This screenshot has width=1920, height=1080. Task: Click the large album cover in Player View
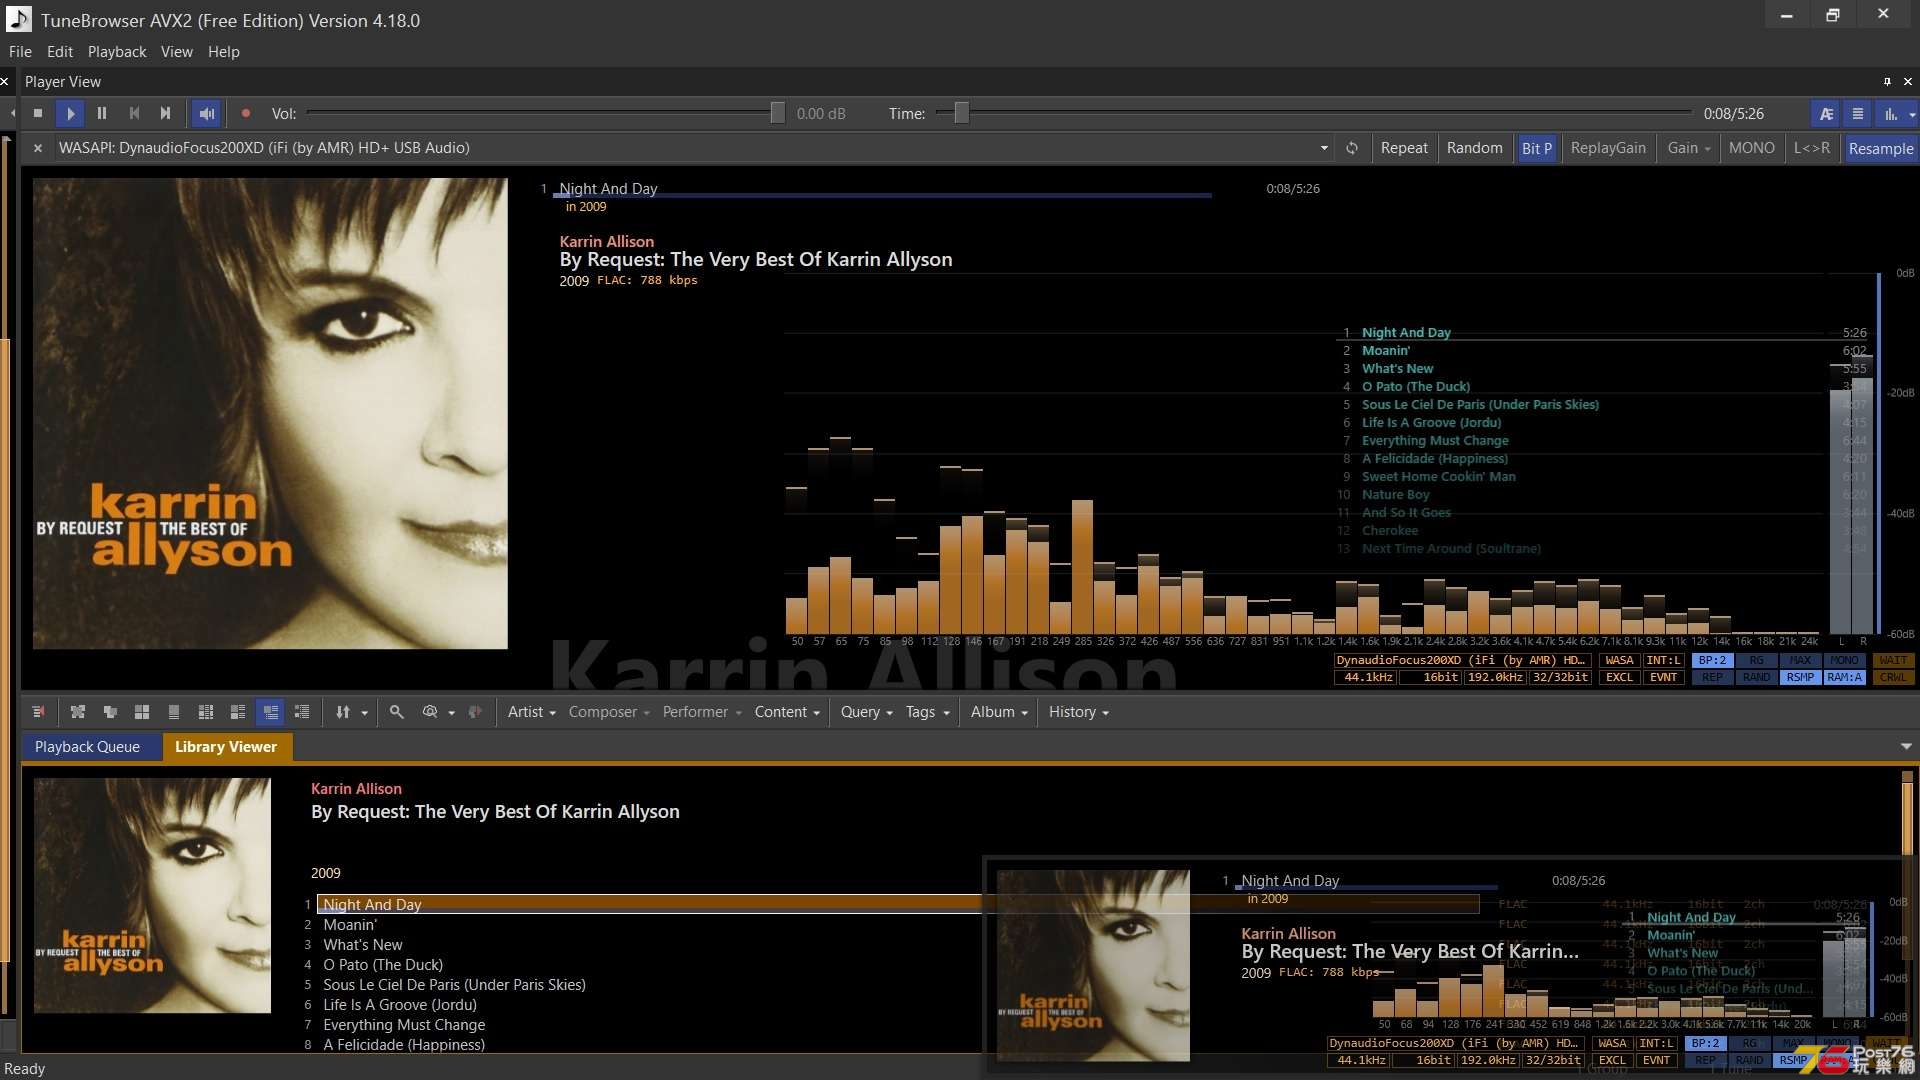[x=270, y=414]
